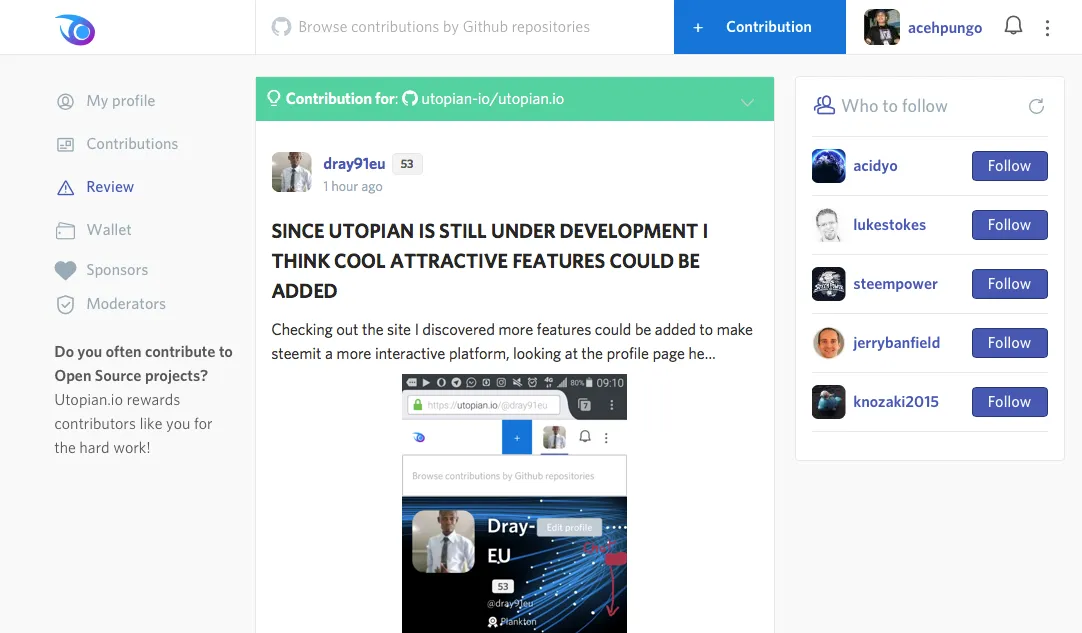This screenshot has height=633, width=1082.
Task: Open the three-dot more menu in header
Action: pyautogui.click(x=1047, y=28)
